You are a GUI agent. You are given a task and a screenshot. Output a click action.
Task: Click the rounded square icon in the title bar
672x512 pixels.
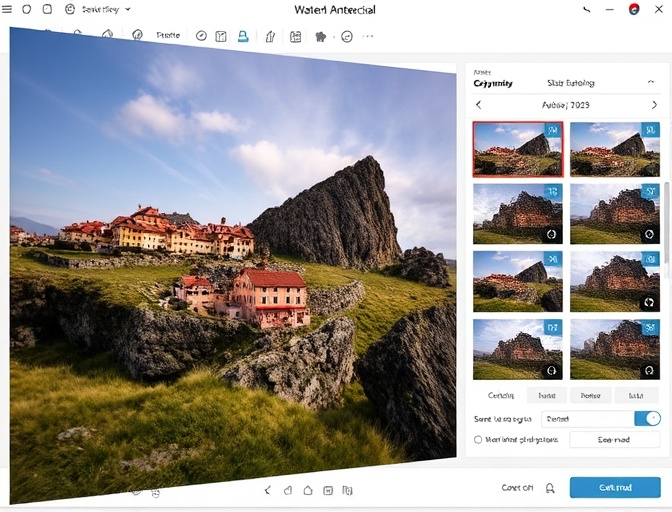(x=47, y=9)
